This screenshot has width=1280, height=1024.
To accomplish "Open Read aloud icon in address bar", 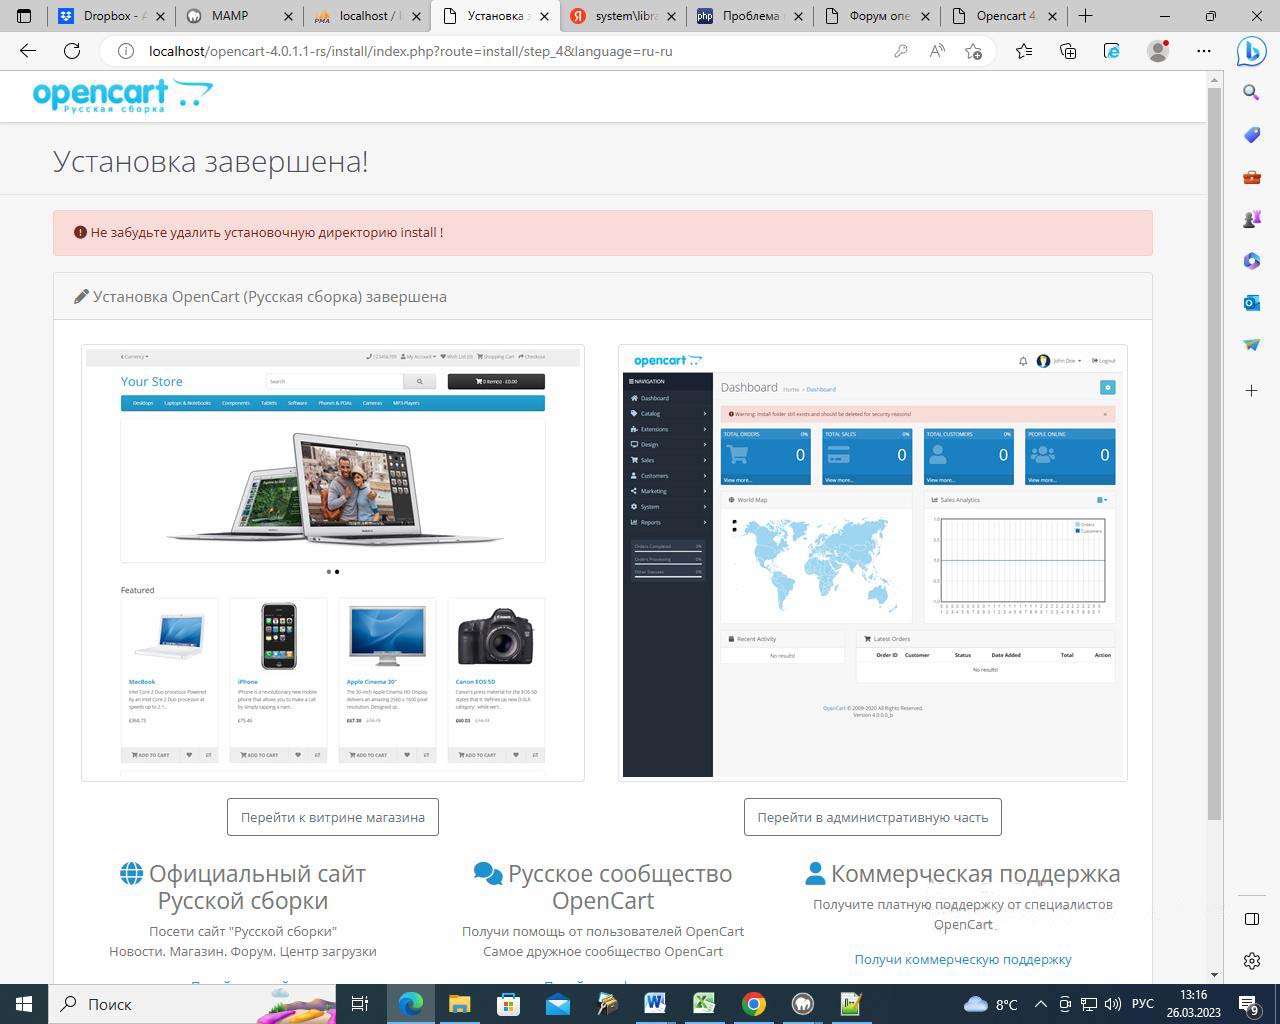I will [x=937, y=51].
